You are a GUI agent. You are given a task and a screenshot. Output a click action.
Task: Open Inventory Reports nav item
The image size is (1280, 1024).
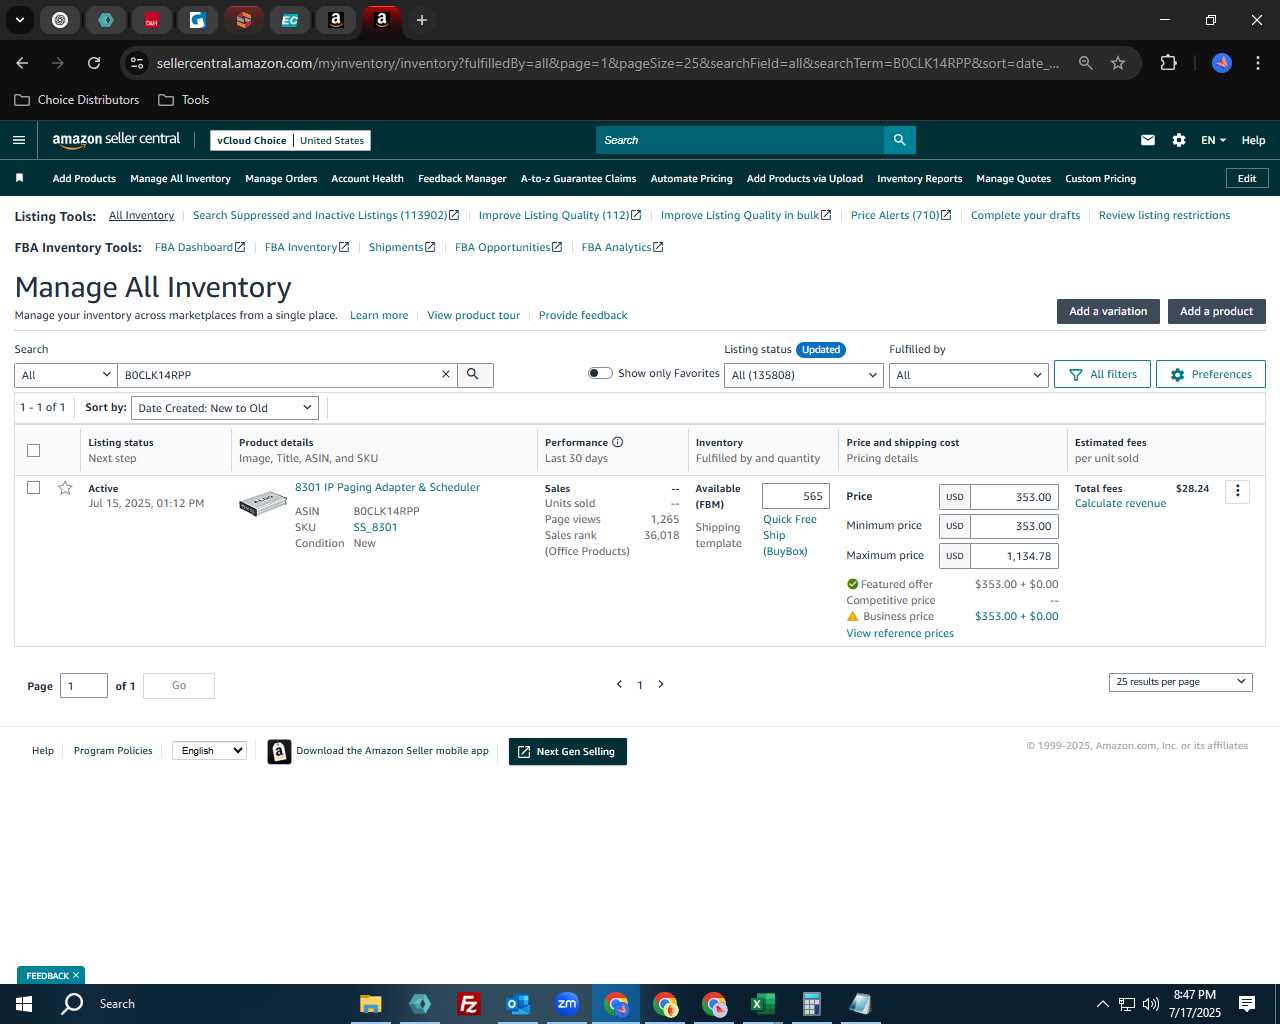click(x=919, y=178)
